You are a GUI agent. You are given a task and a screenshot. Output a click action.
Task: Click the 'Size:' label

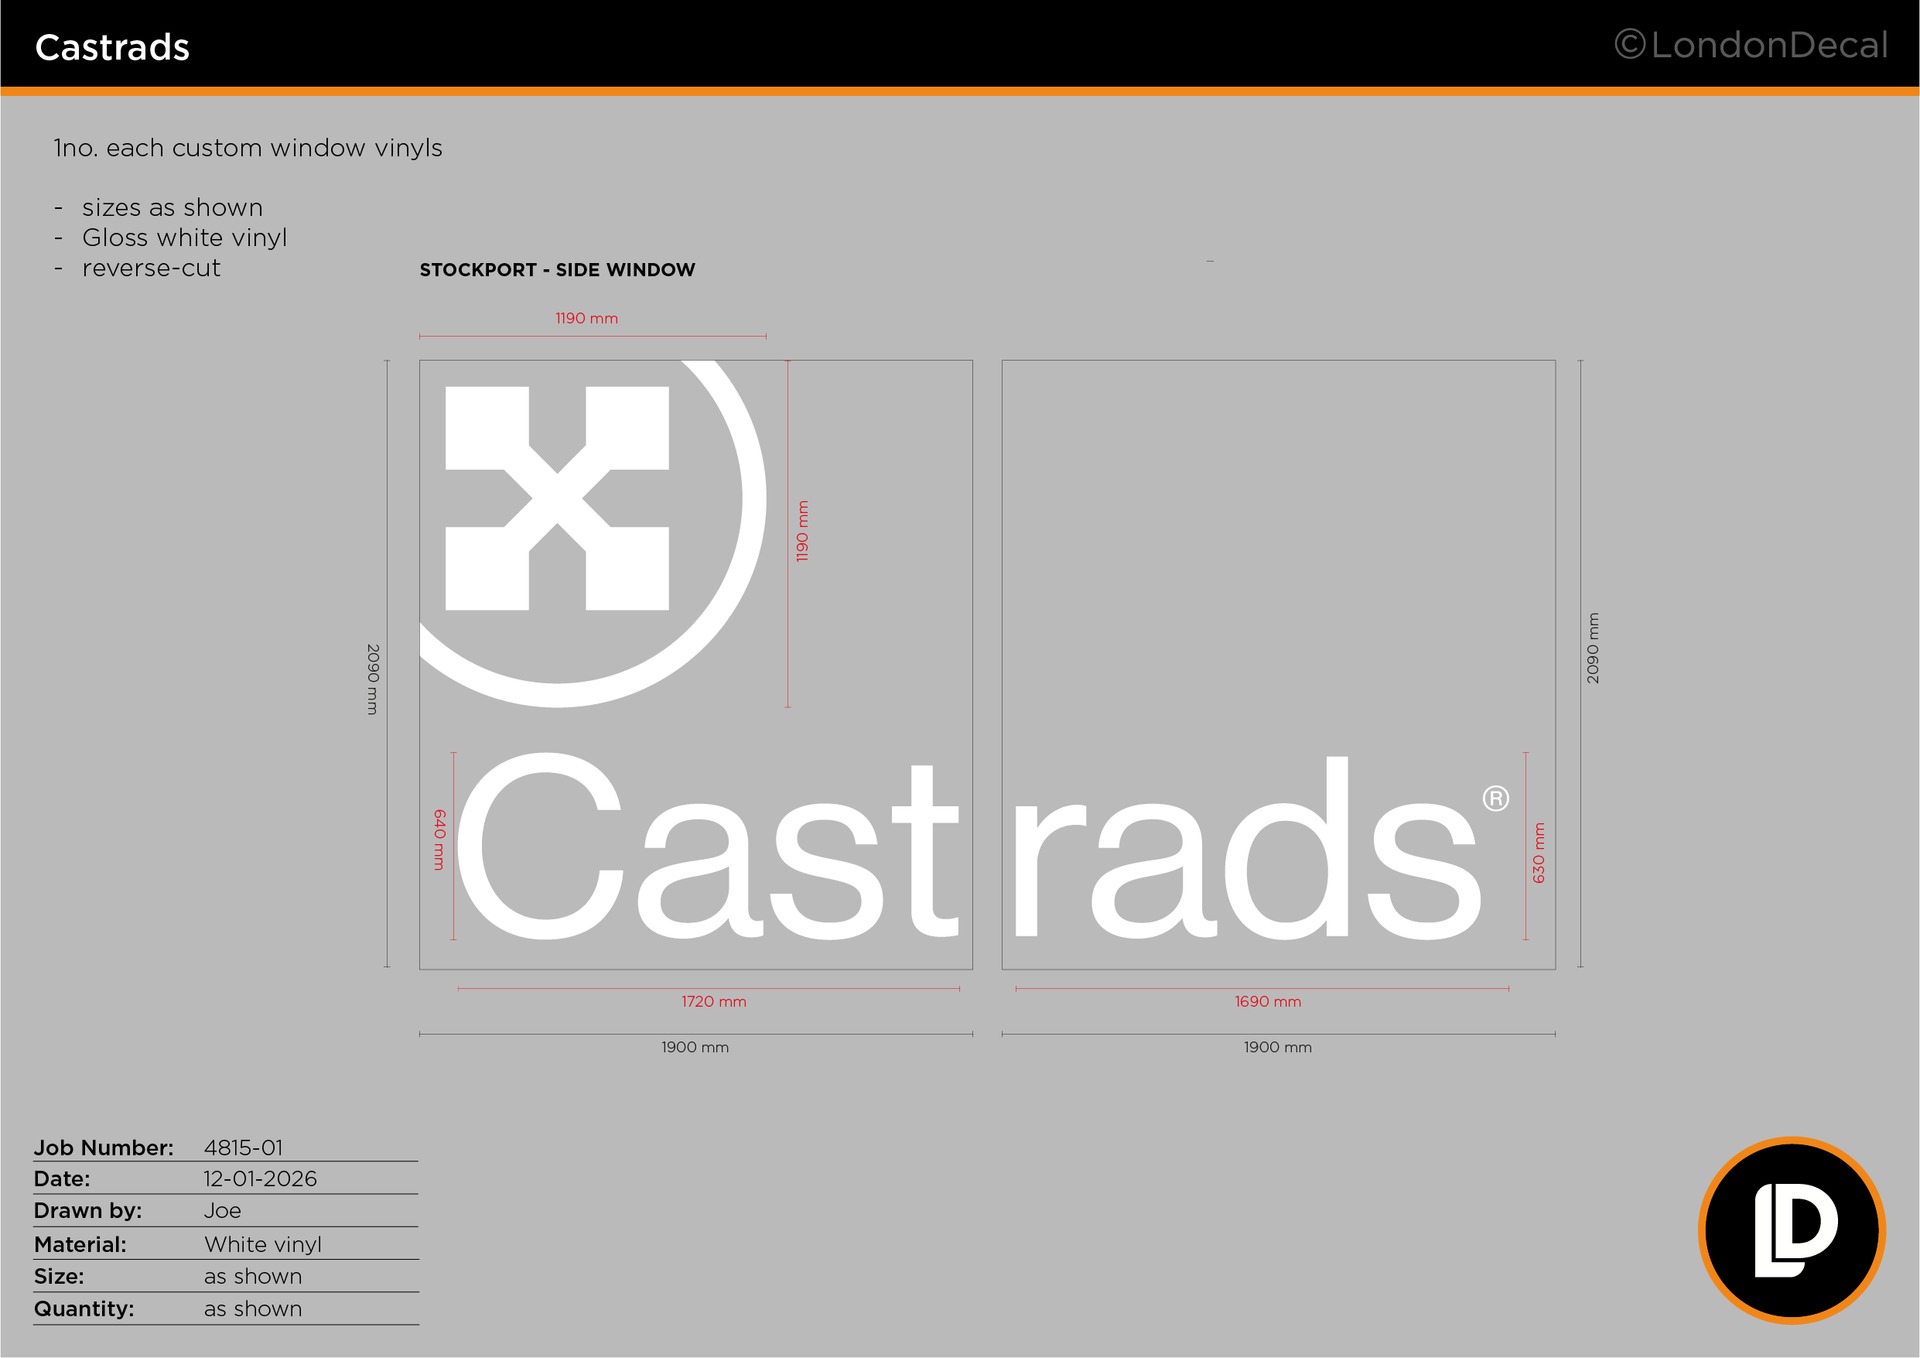pos(59,1276)
